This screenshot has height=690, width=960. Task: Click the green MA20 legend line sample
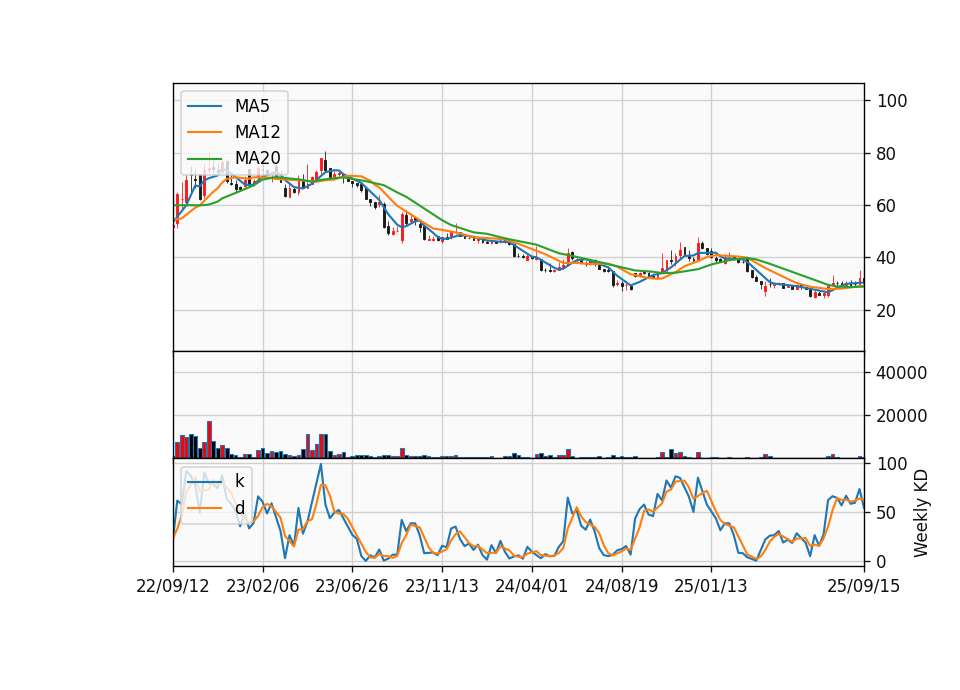pos(204,158)
